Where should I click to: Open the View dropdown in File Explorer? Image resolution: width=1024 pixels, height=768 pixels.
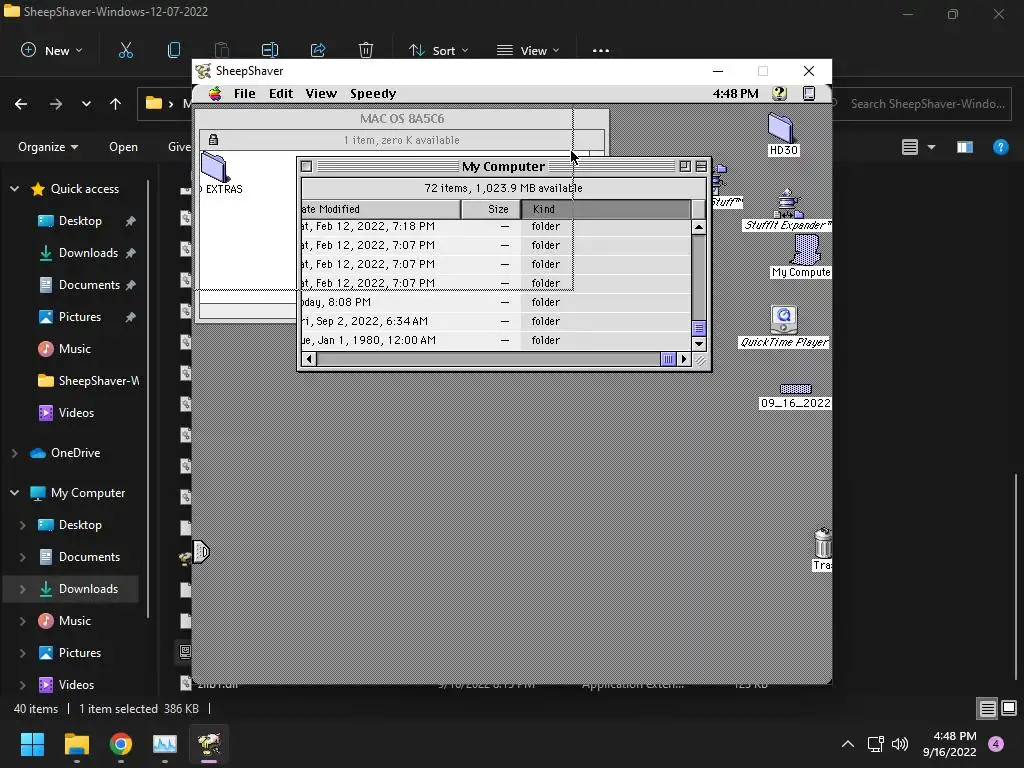(528, 50)
